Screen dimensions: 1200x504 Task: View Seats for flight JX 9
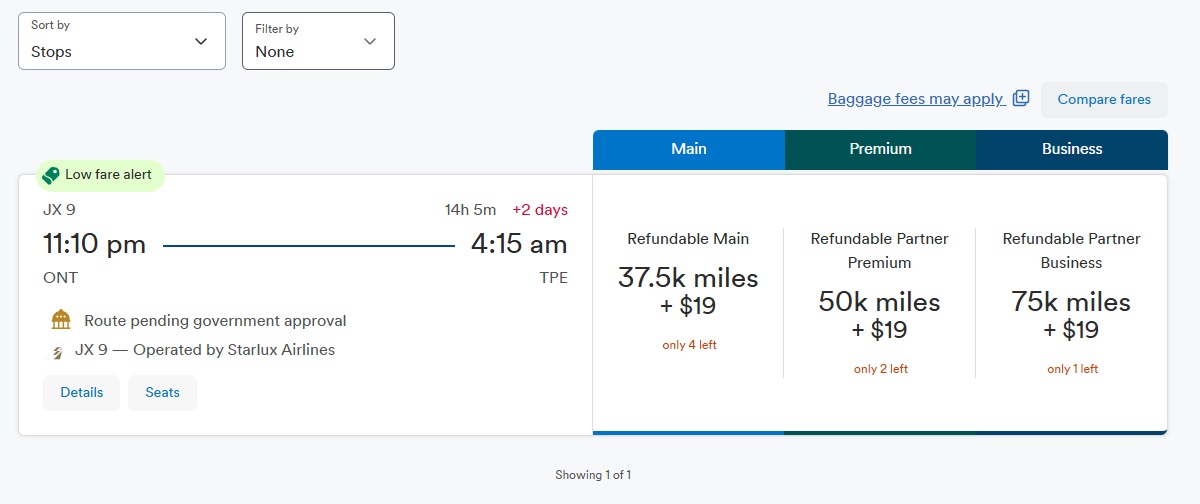click(162, 393)
